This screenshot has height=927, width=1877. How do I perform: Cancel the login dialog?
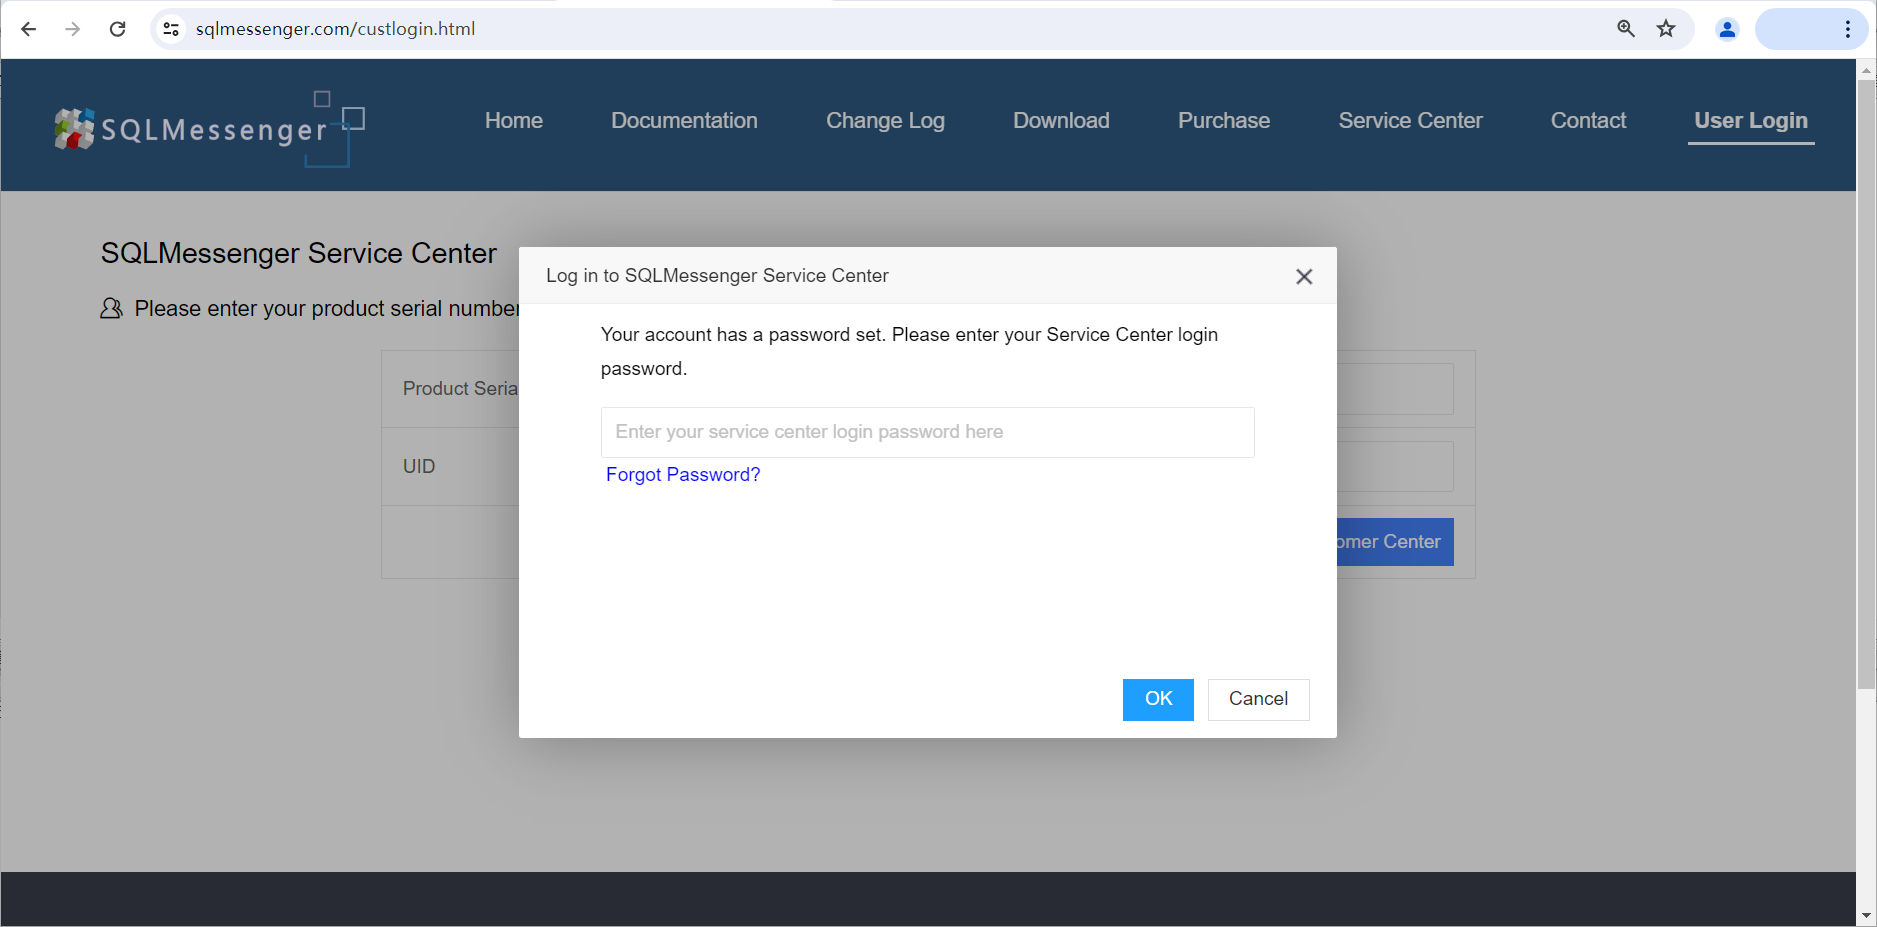pyautogui.click(x=1258, y=699)
